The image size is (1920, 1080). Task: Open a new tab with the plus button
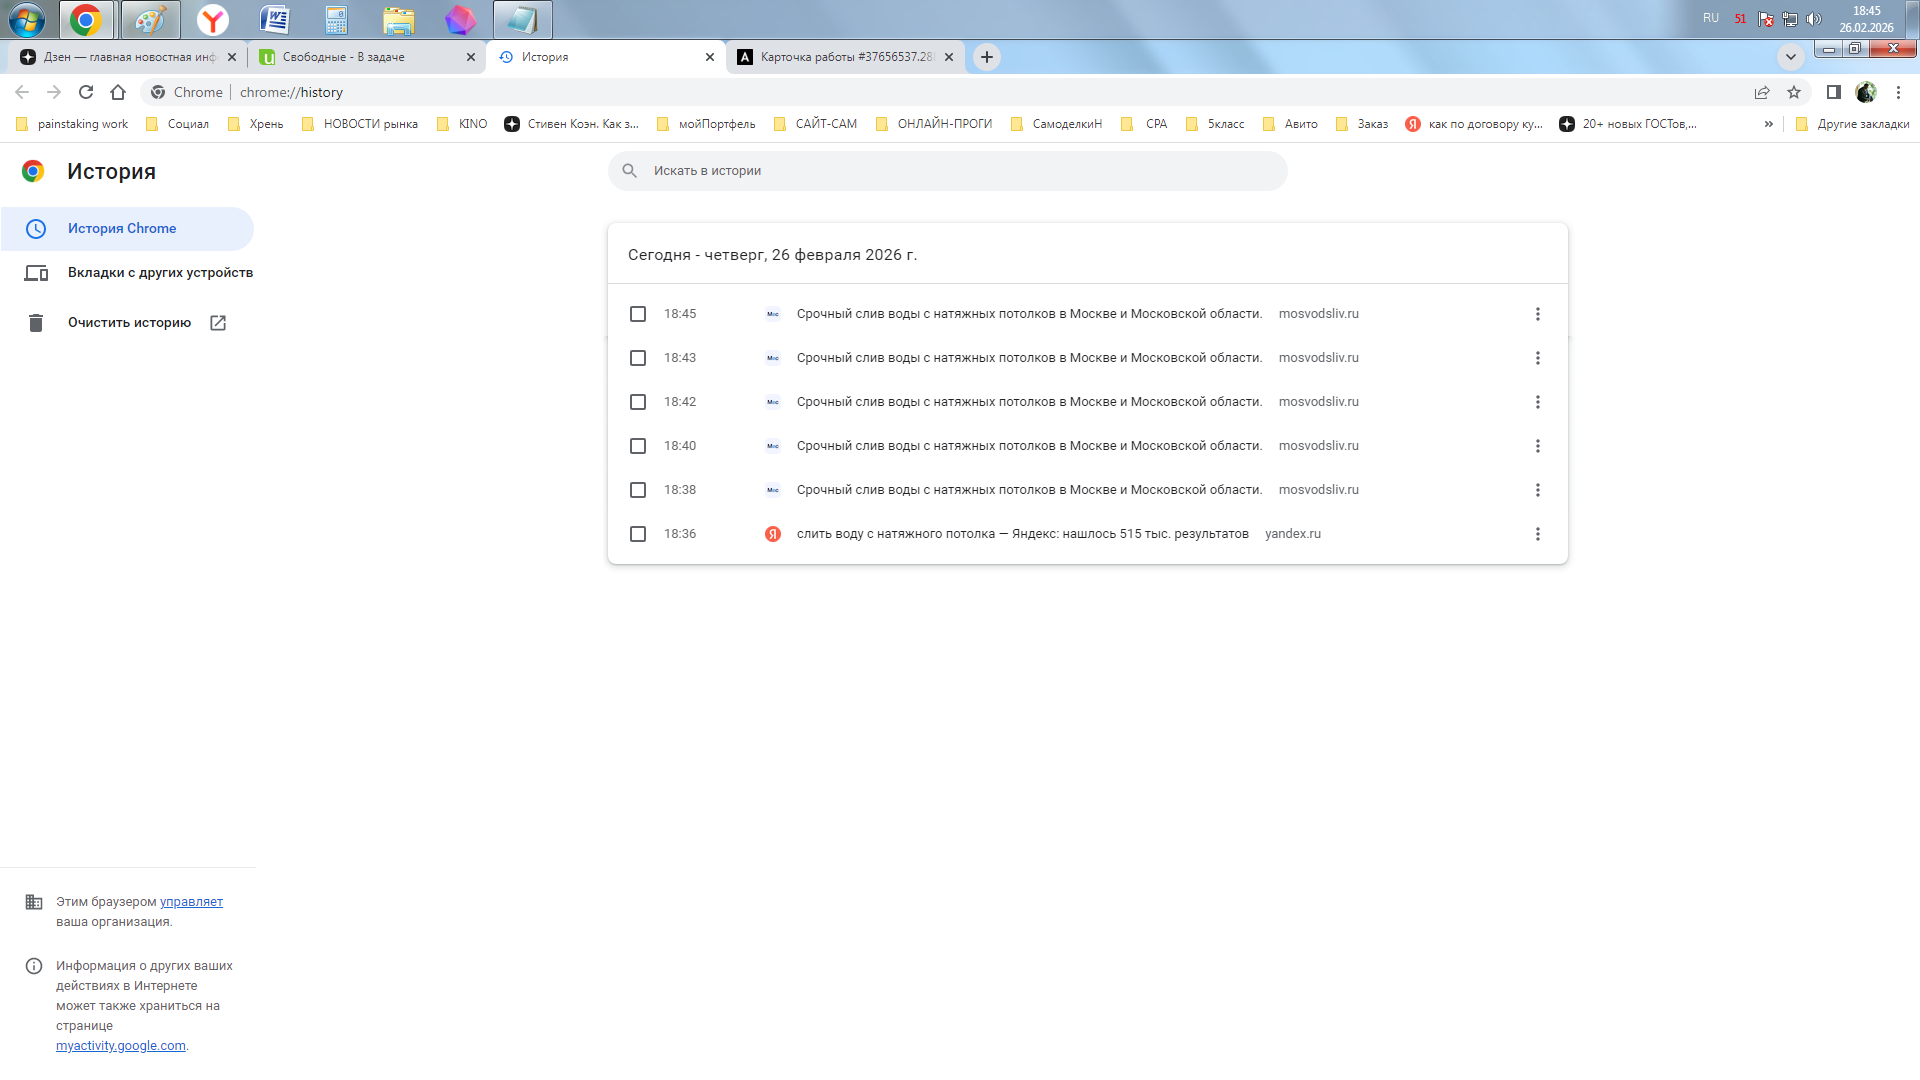(x=987, y=57)
